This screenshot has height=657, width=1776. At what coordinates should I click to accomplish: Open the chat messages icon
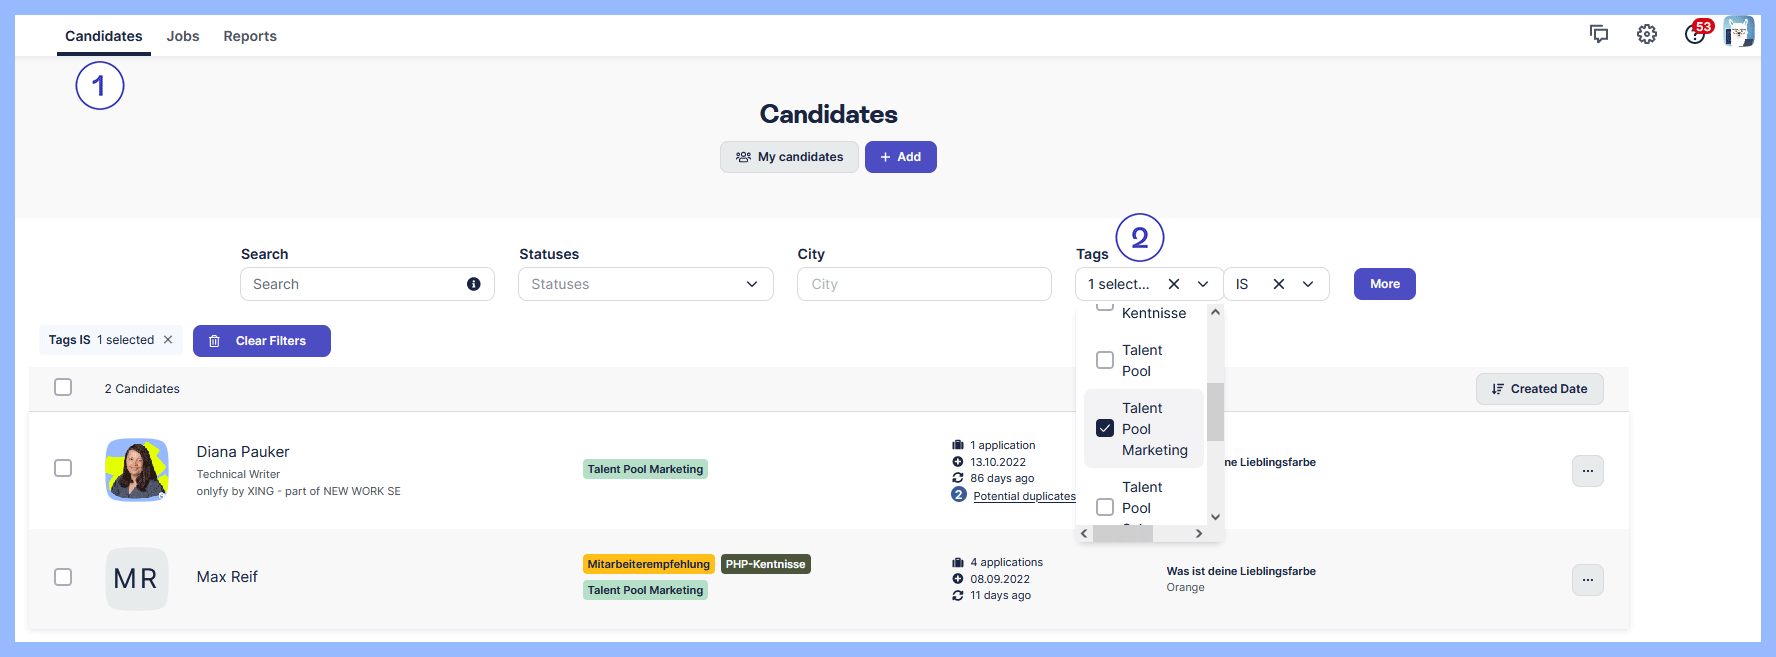pyautogui.click(x=1598, y=34)
